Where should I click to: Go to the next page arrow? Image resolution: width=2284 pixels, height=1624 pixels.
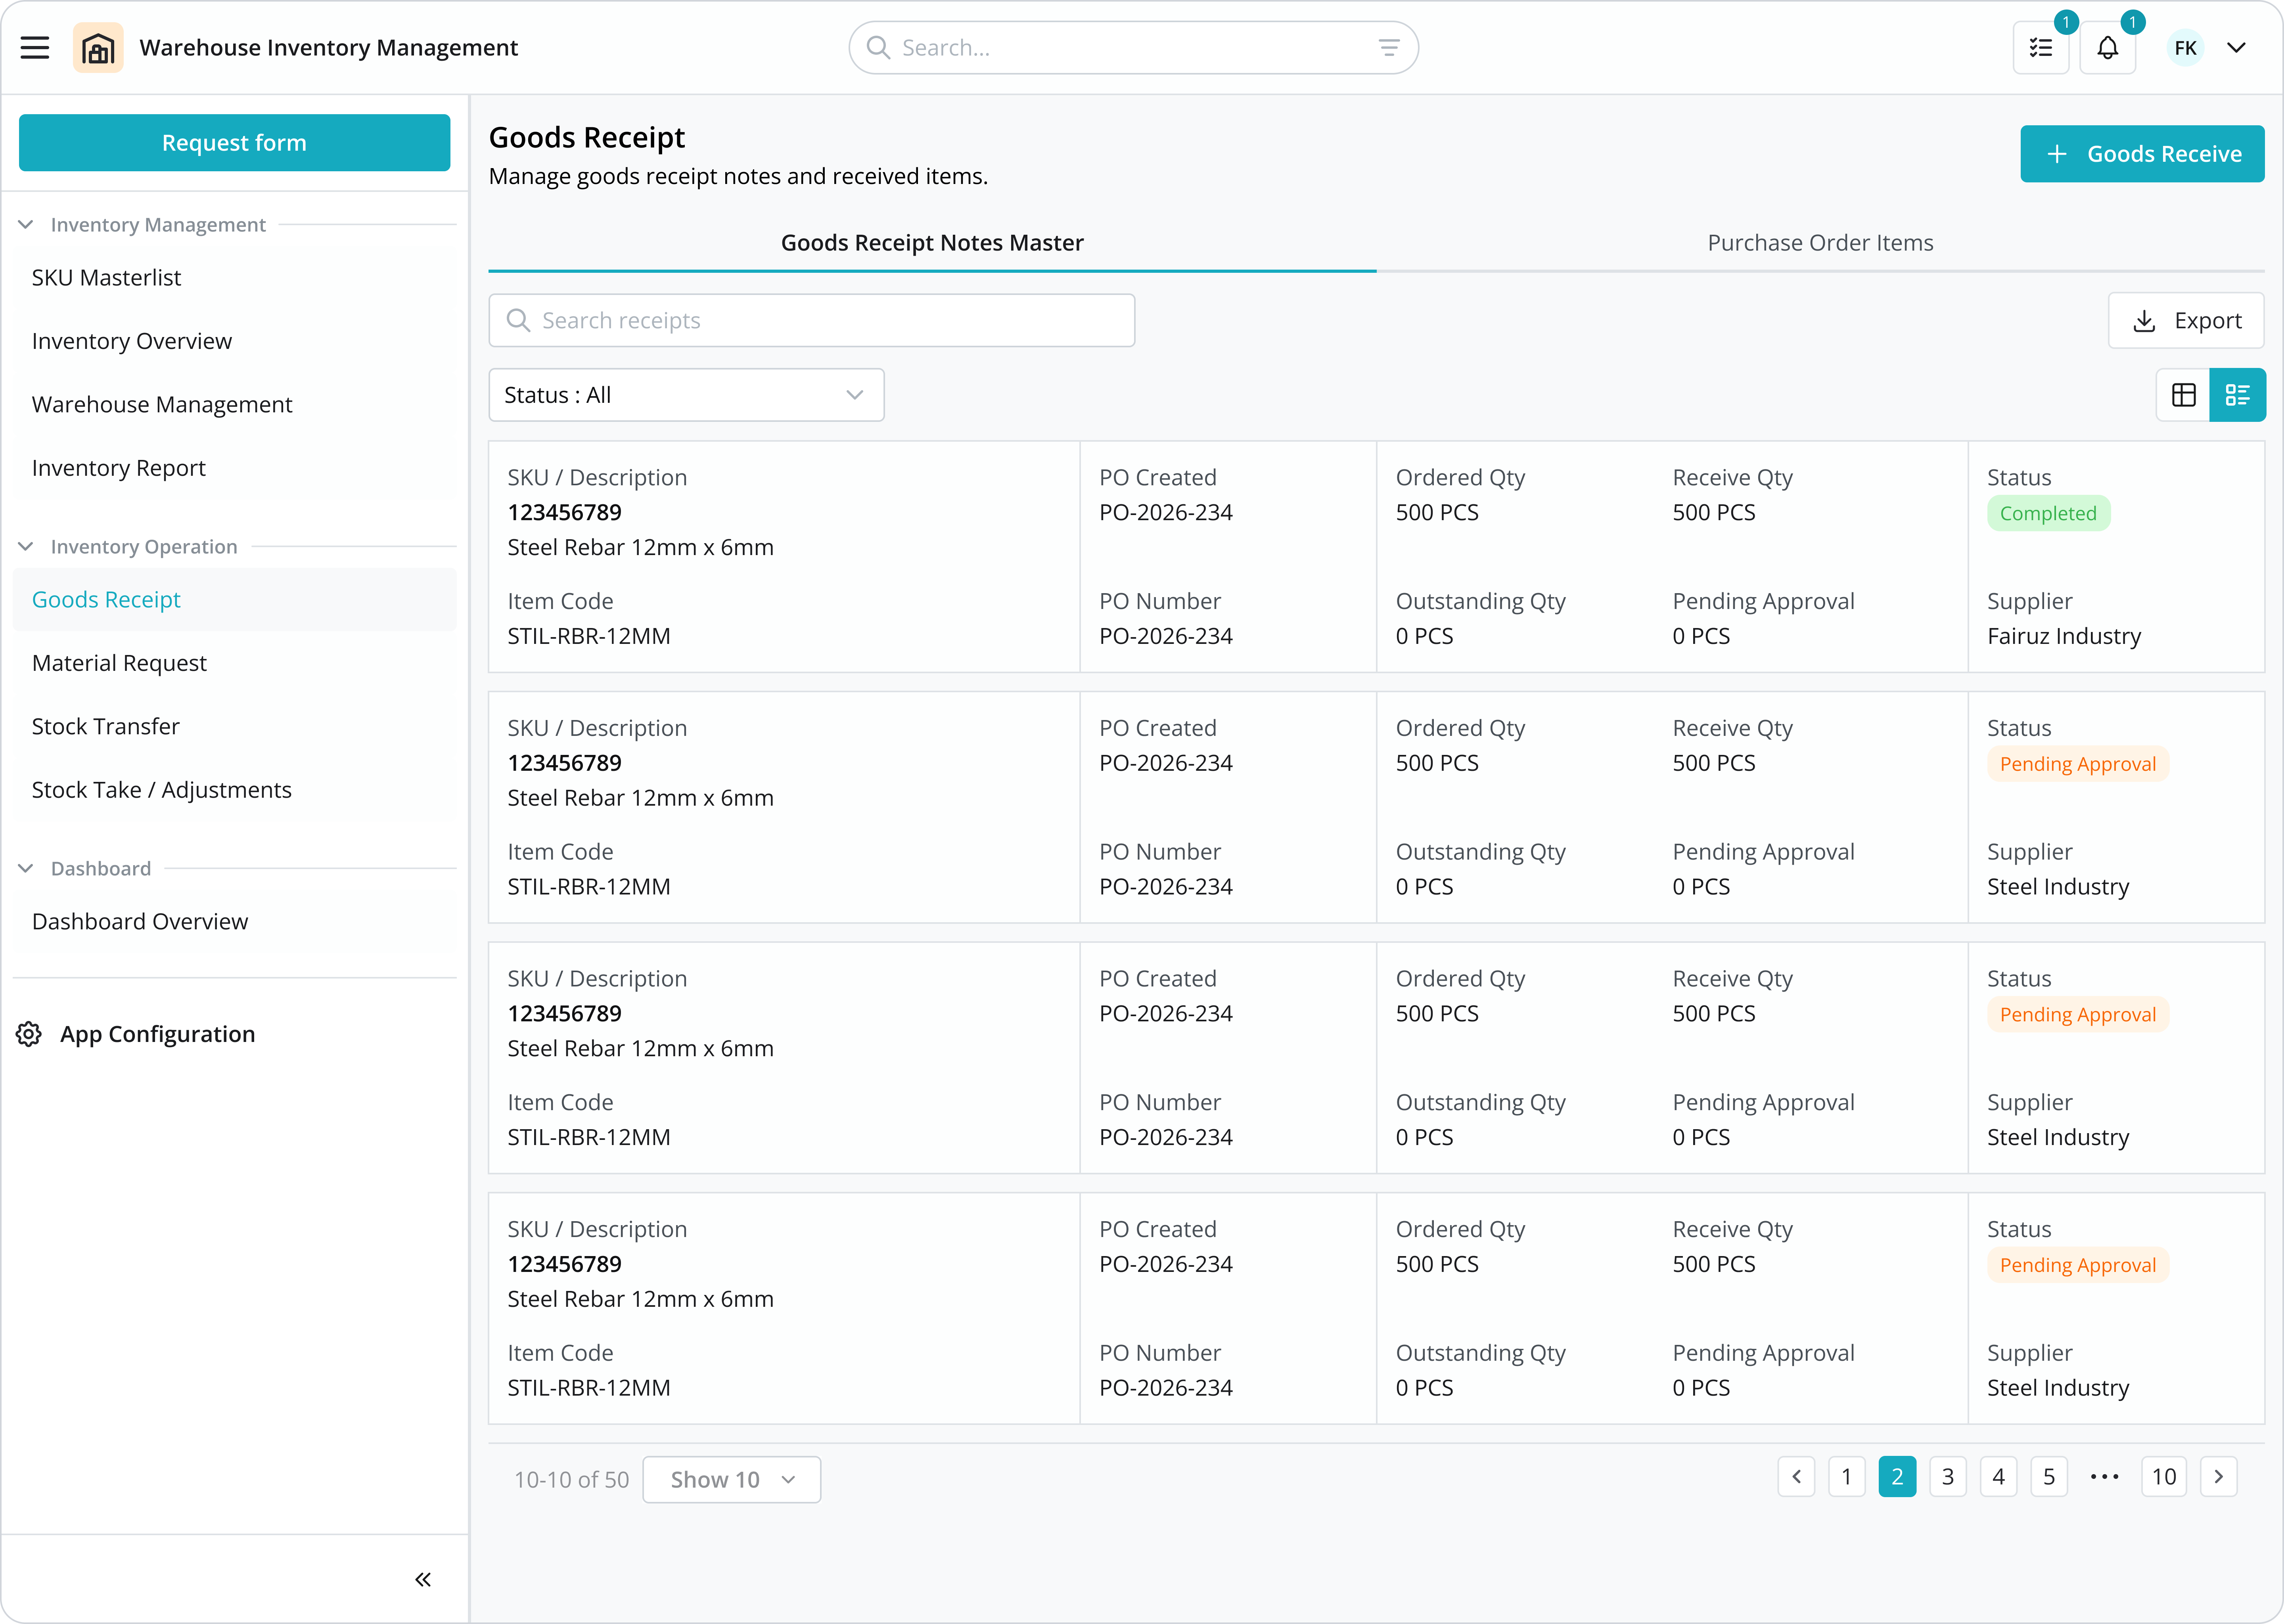coord(2219,1477)
